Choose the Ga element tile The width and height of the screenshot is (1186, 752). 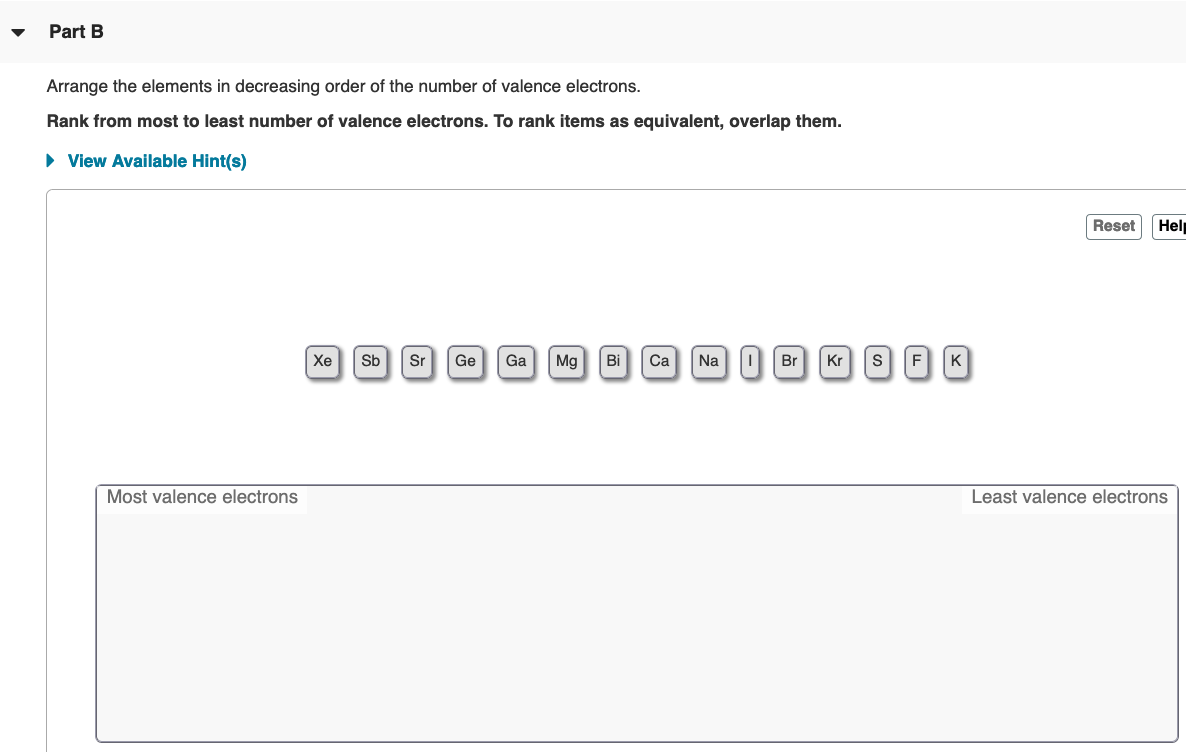(516, 361)
